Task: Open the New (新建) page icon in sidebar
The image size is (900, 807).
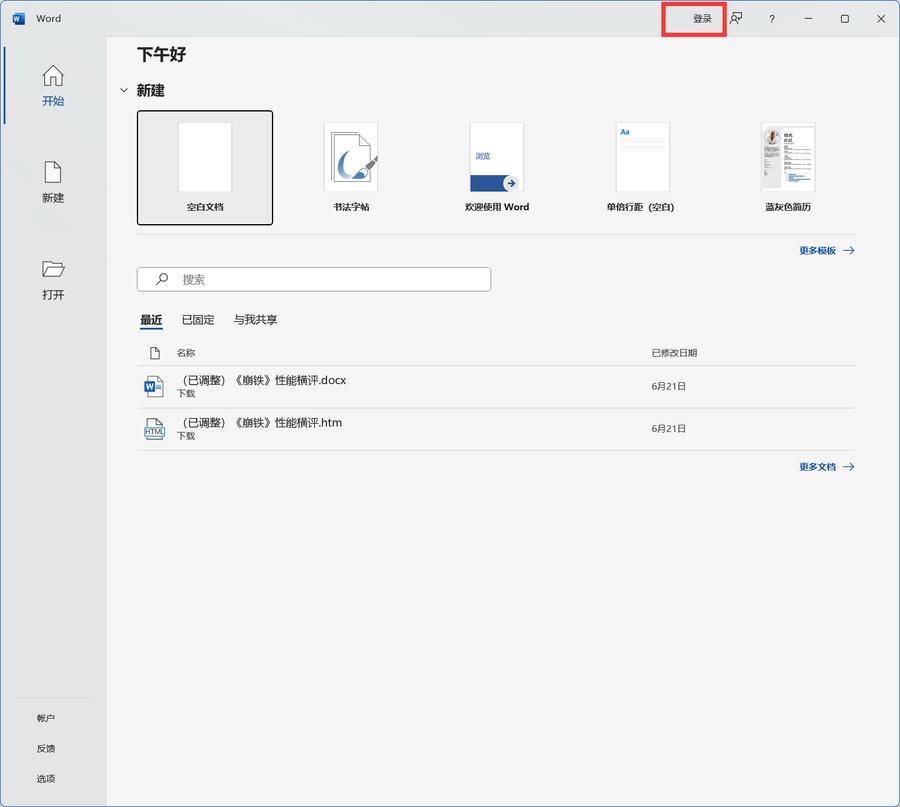Action: [x=53, y=173]
